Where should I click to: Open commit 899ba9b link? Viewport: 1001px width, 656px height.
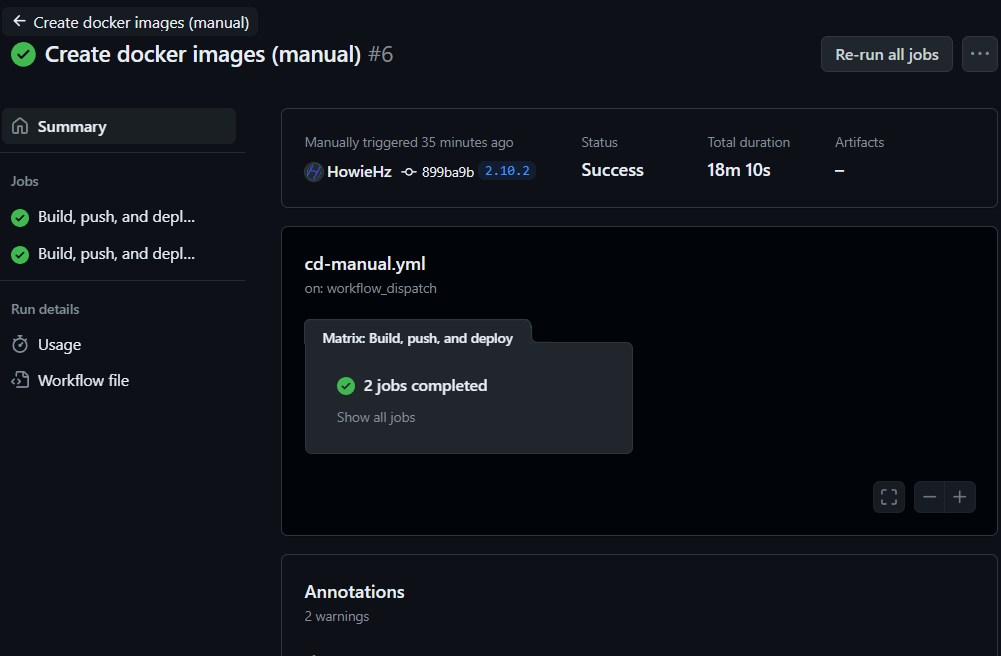pos(448,172)
